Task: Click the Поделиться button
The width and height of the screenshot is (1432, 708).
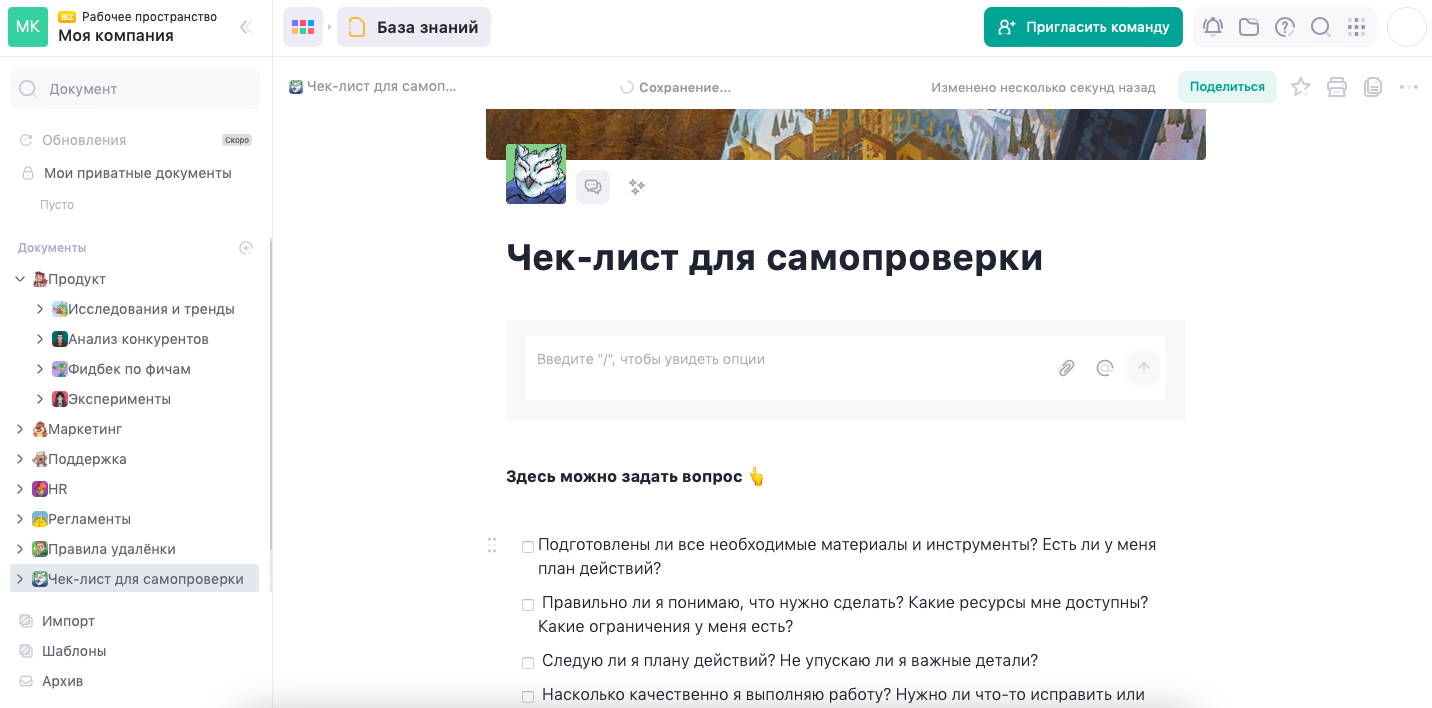Action: point(1227,87)
